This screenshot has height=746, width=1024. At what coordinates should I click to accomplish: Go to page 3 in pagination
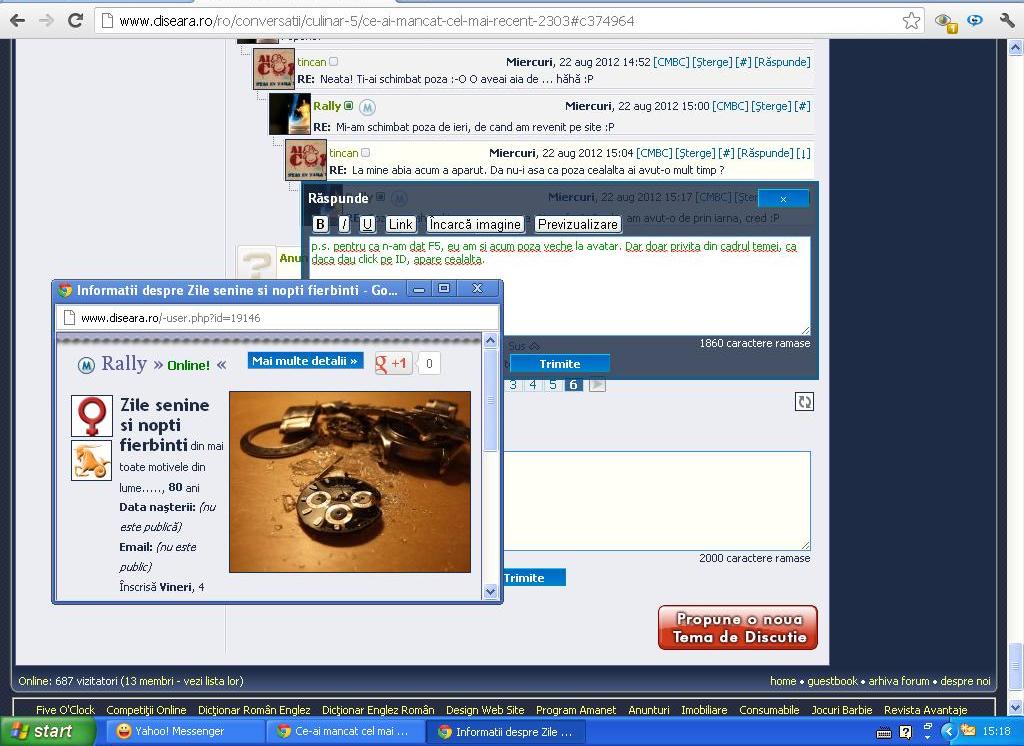pos(513,384)
